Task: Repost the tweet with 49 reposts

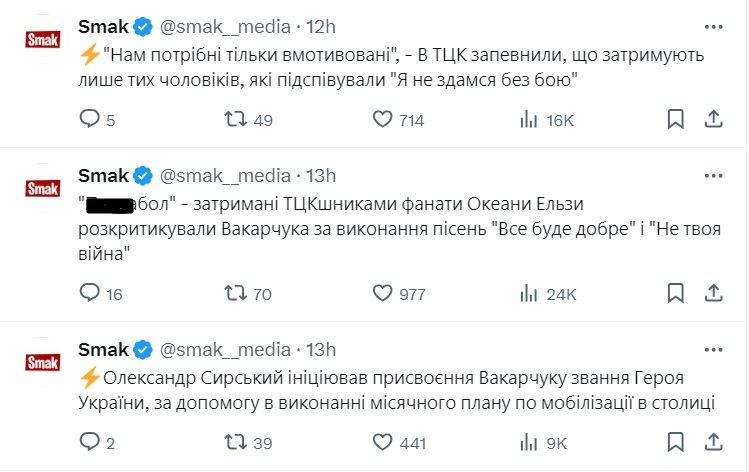Action: [x=235, y=120]
